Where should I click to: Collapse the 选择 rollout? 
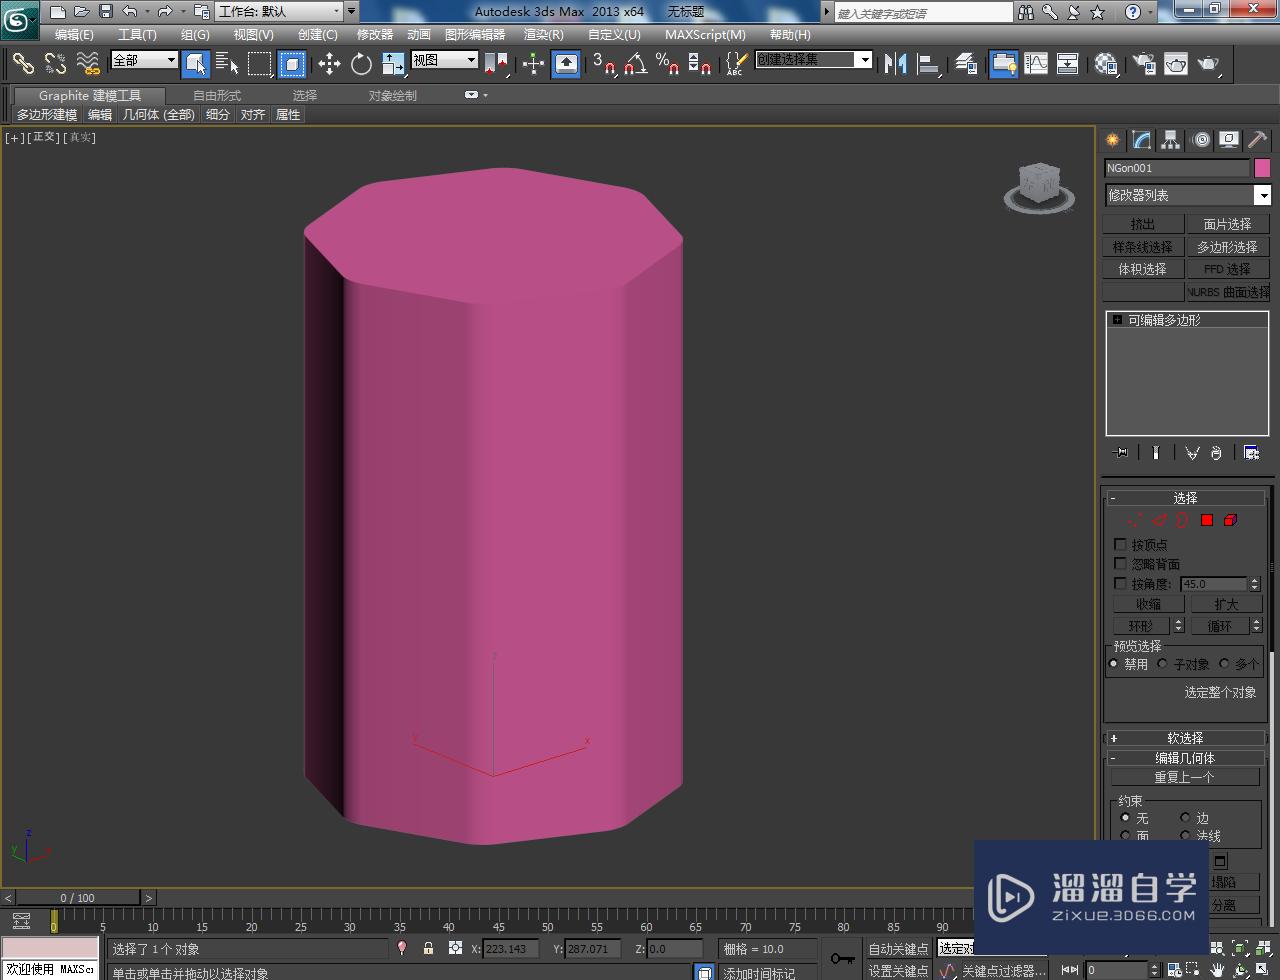pyautogui.click(x=1184, y=498)
